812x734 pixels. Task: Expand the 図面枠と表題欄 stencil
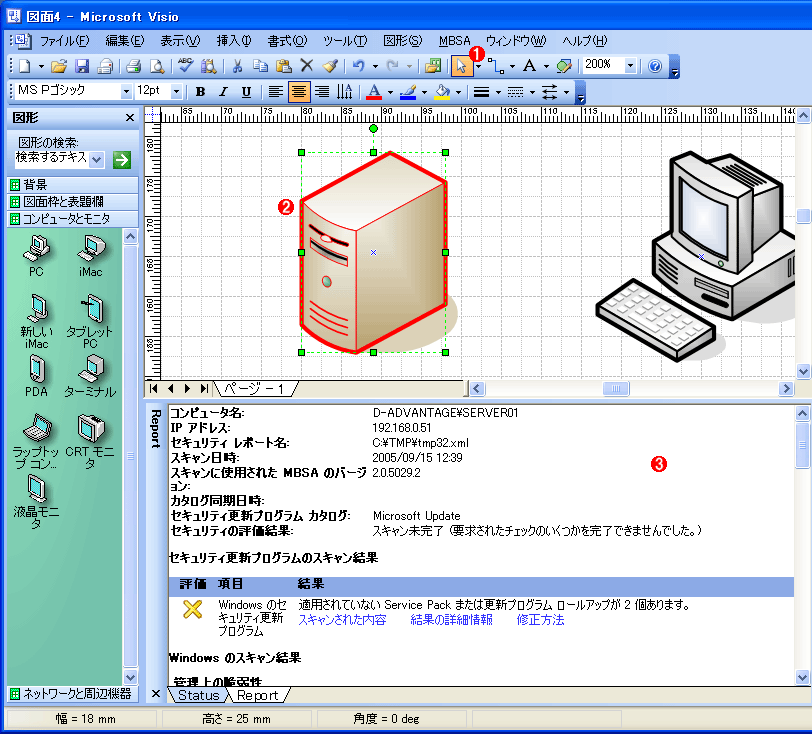tap(73, 202)
